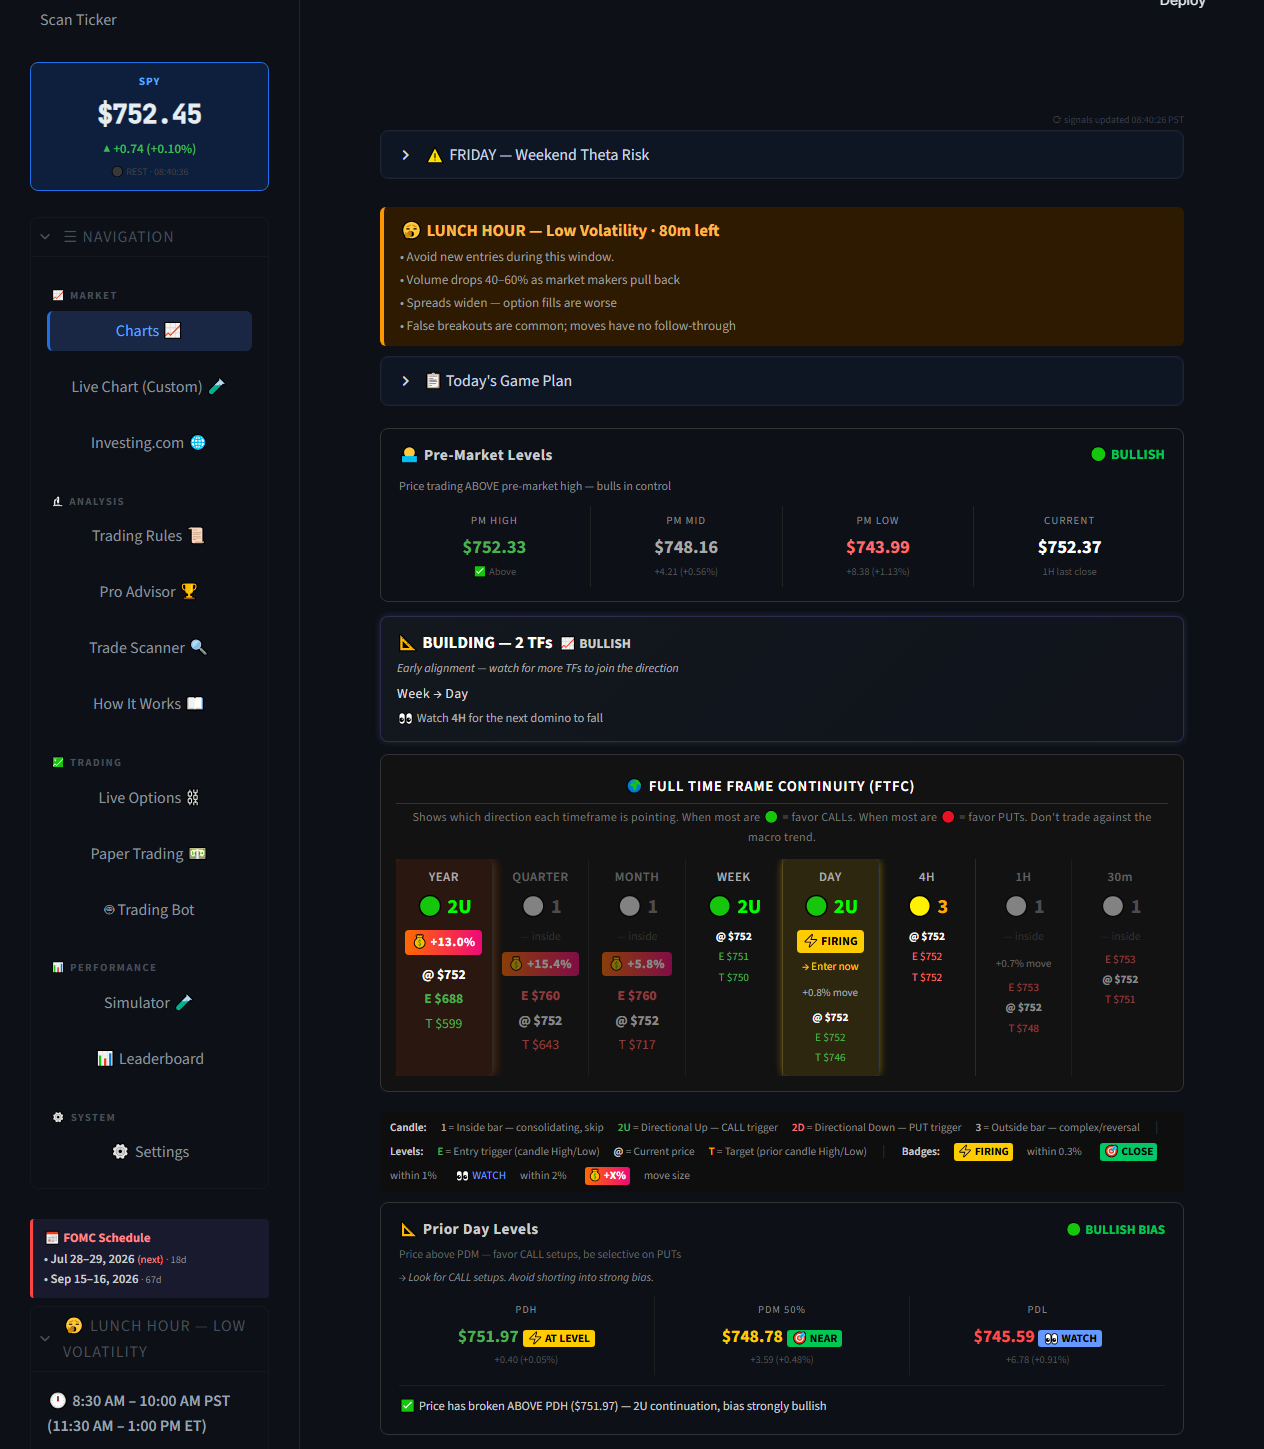Screen dimensions: 1264x1449
Task: Click the eyes icon beside Watch 4H
Action: (405, 718)
